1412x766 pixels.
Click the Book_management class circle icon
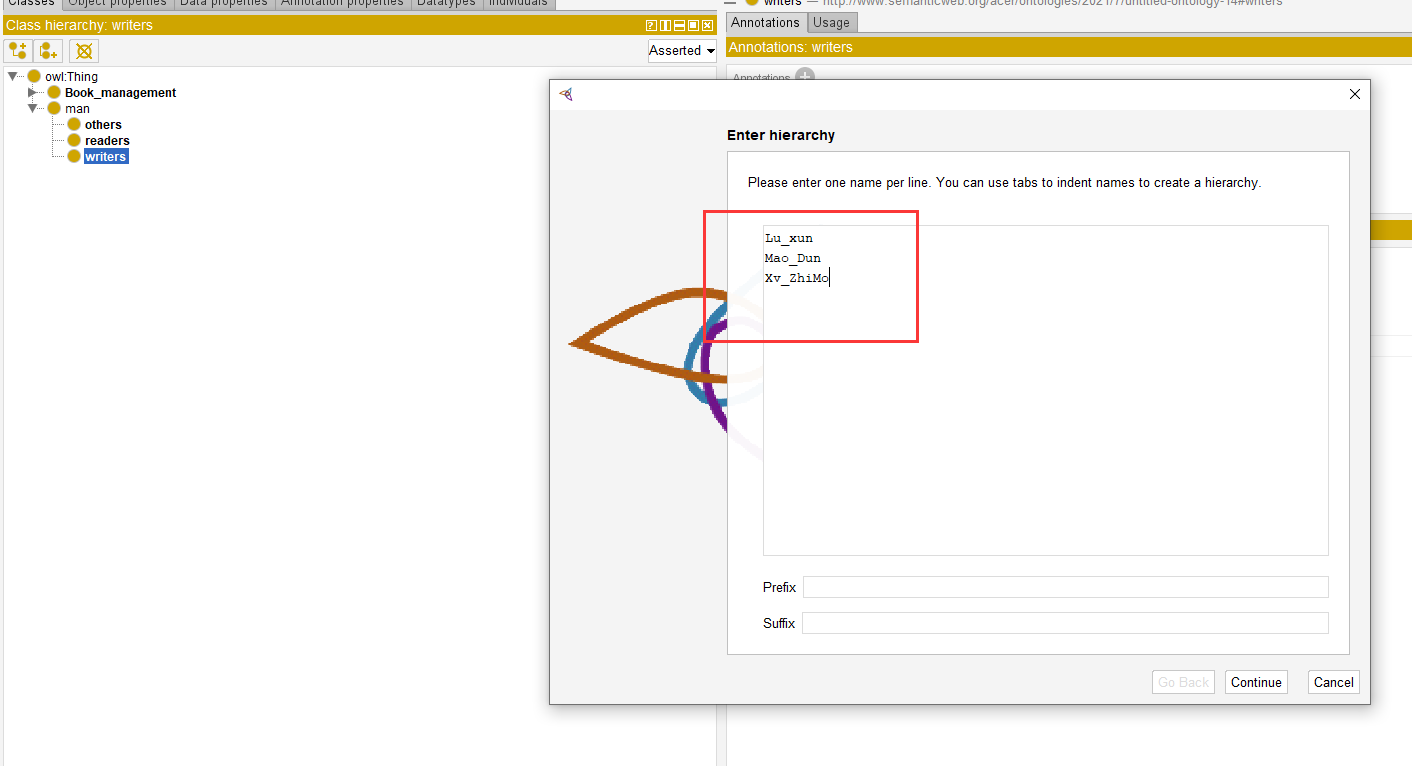click(54, 92)
